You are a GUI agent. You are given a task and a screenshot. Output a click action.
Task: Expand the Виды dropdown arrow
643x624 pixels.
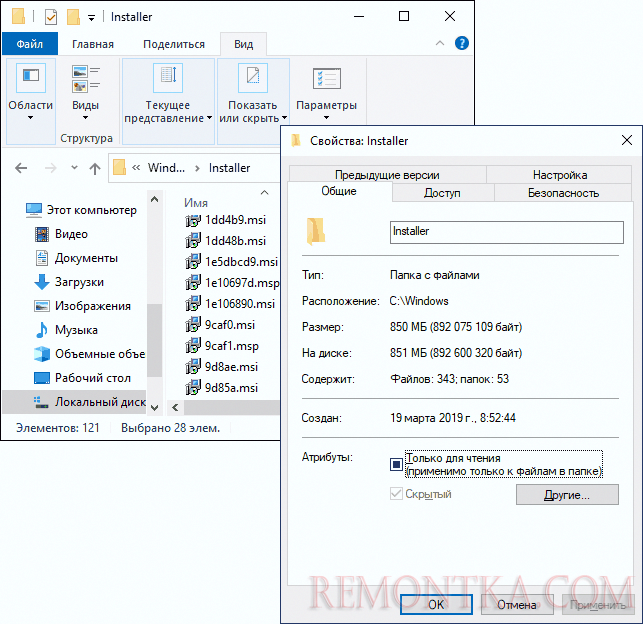85,118
